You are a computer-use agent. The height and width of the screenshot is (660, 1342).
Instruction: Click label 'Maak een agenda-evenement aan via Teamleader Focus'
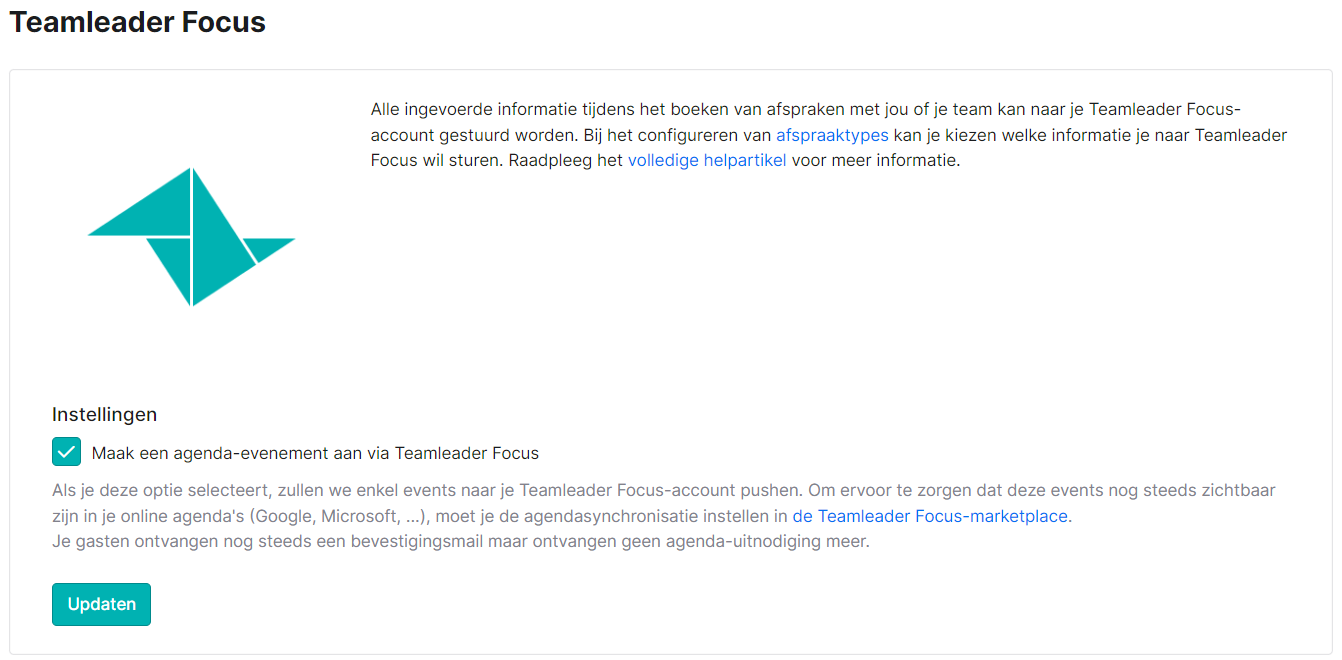tap(315, 453)
